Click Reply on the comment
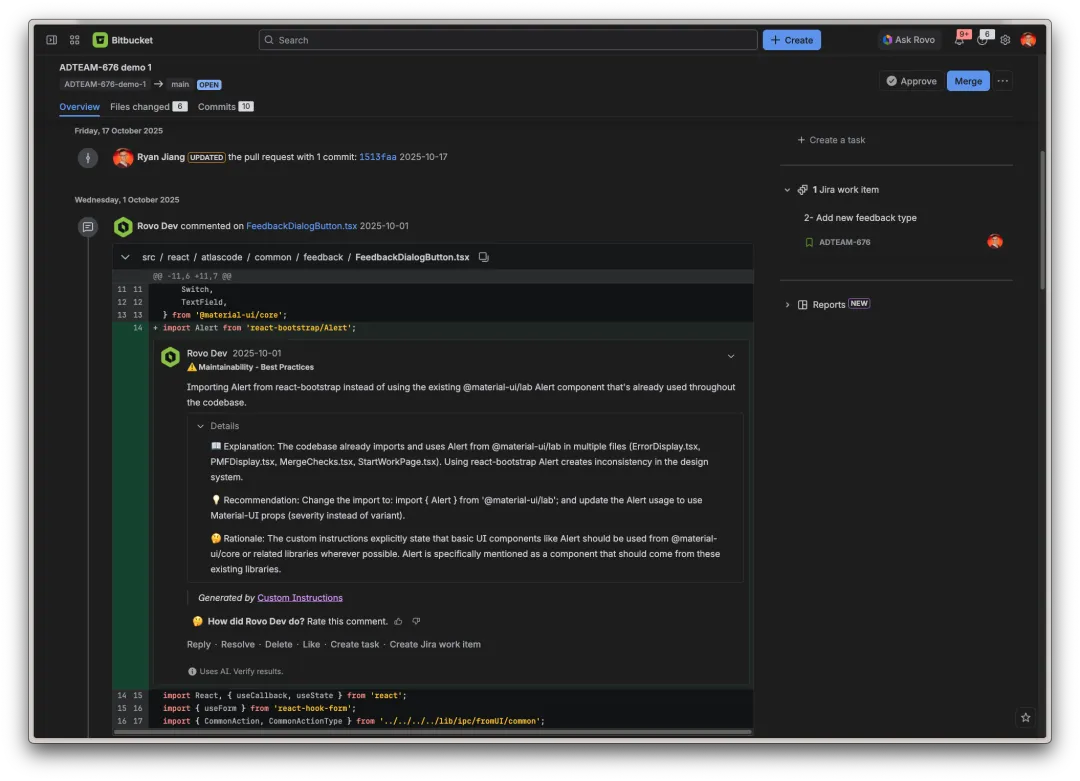Image resolution: width=1080 pixels, height=781 pixels. 198,645
